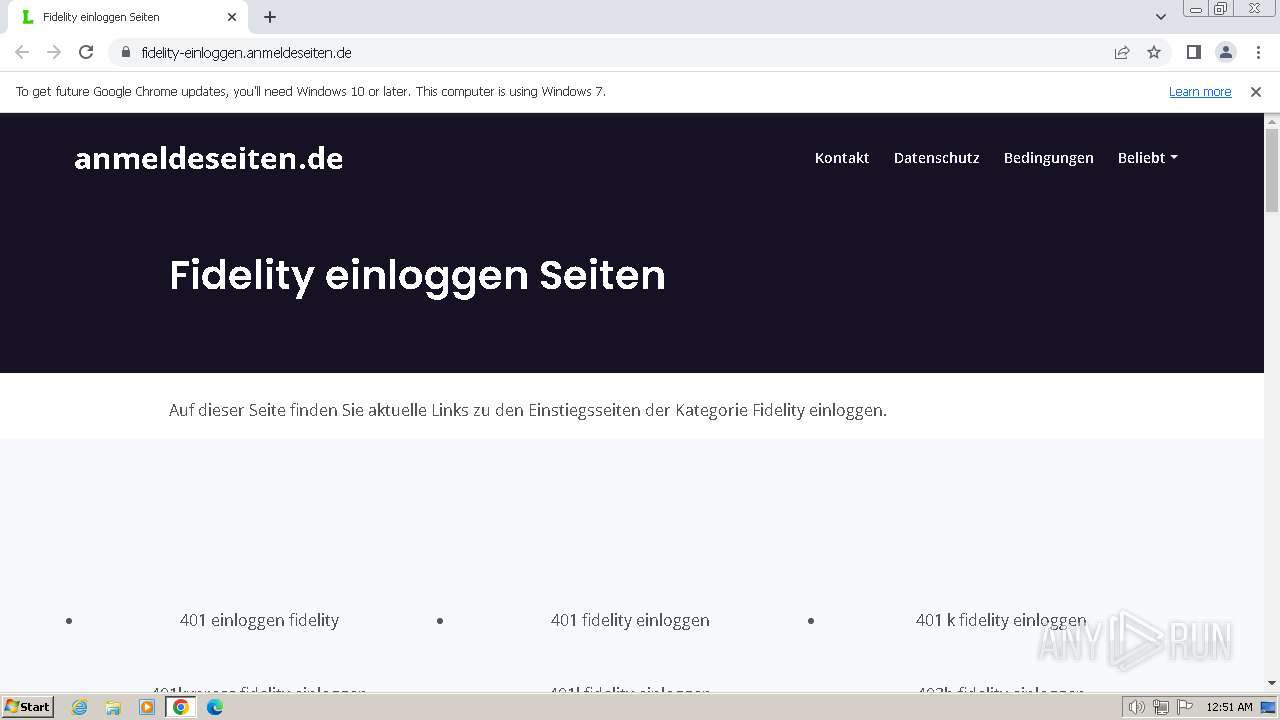Open the Windows Start menu

(x=27, y=706)
